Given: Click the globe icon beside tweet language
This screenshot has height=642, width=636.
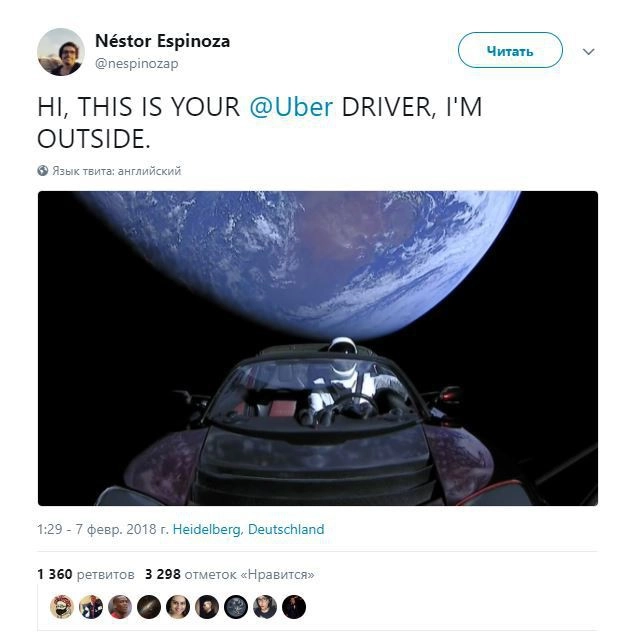Looking at the screenshot, I should click(43, 170).
